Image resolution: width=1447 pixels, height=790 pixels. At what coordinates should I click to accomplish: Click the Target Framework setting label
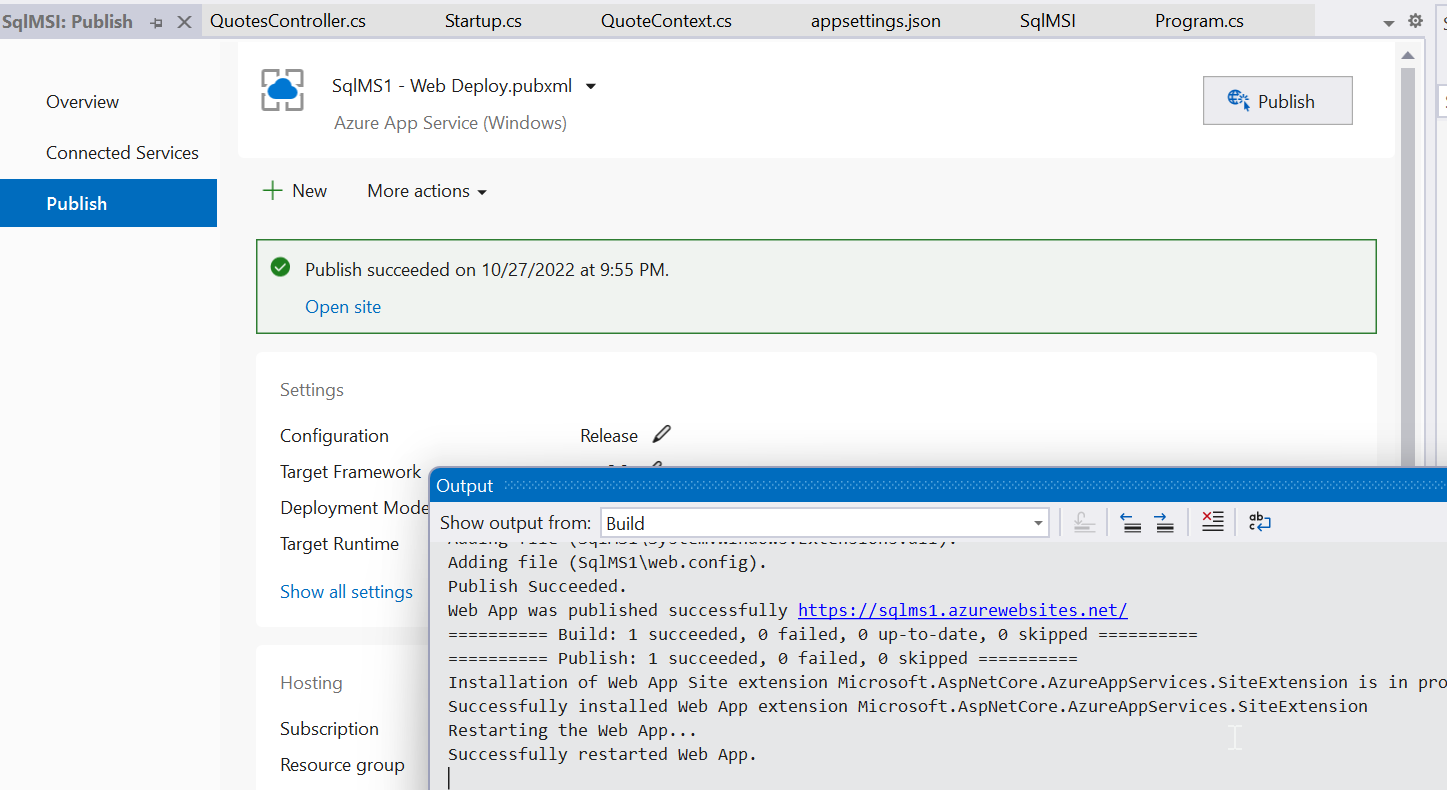coord(350,472)
